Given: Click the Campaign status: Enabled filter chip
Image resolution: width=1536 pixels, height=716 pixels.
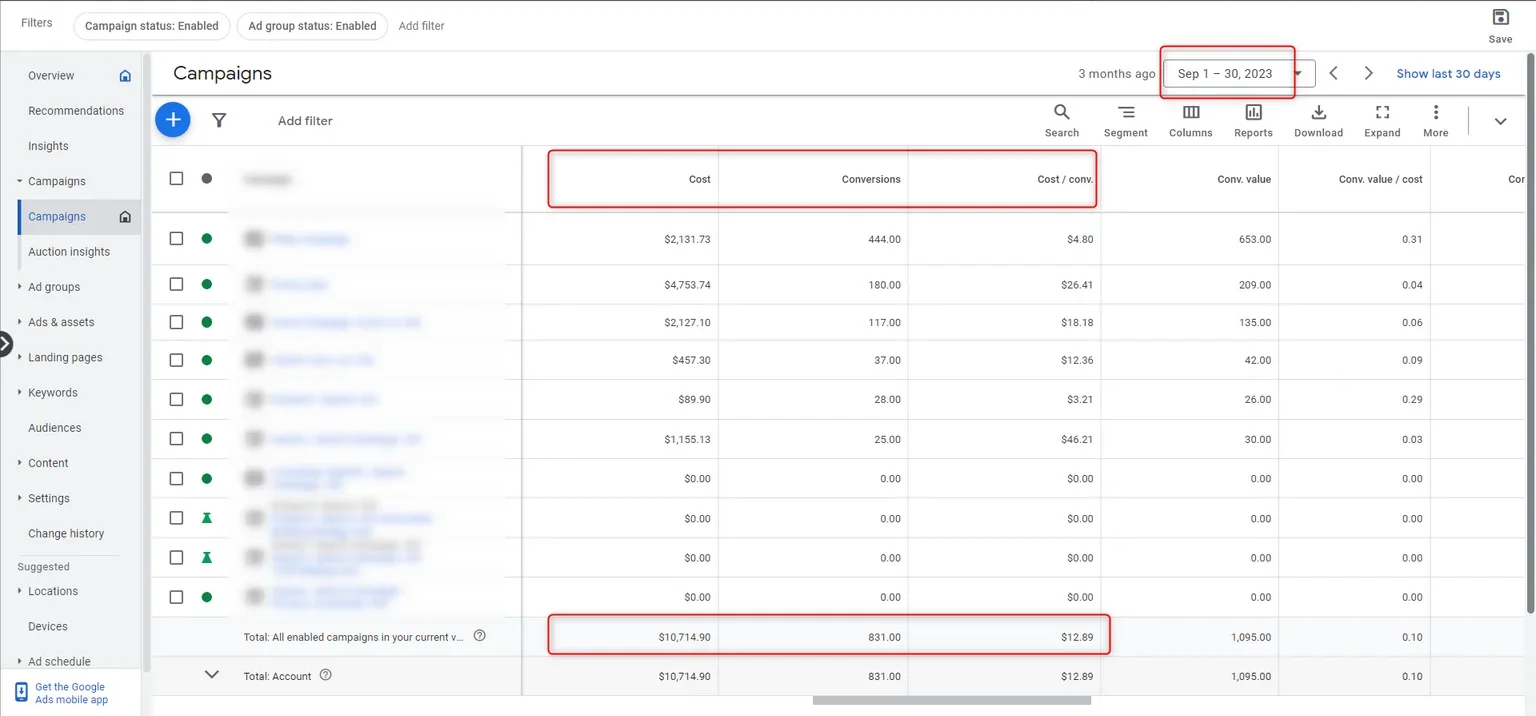Looking at the screenshot, I should 152,26.
